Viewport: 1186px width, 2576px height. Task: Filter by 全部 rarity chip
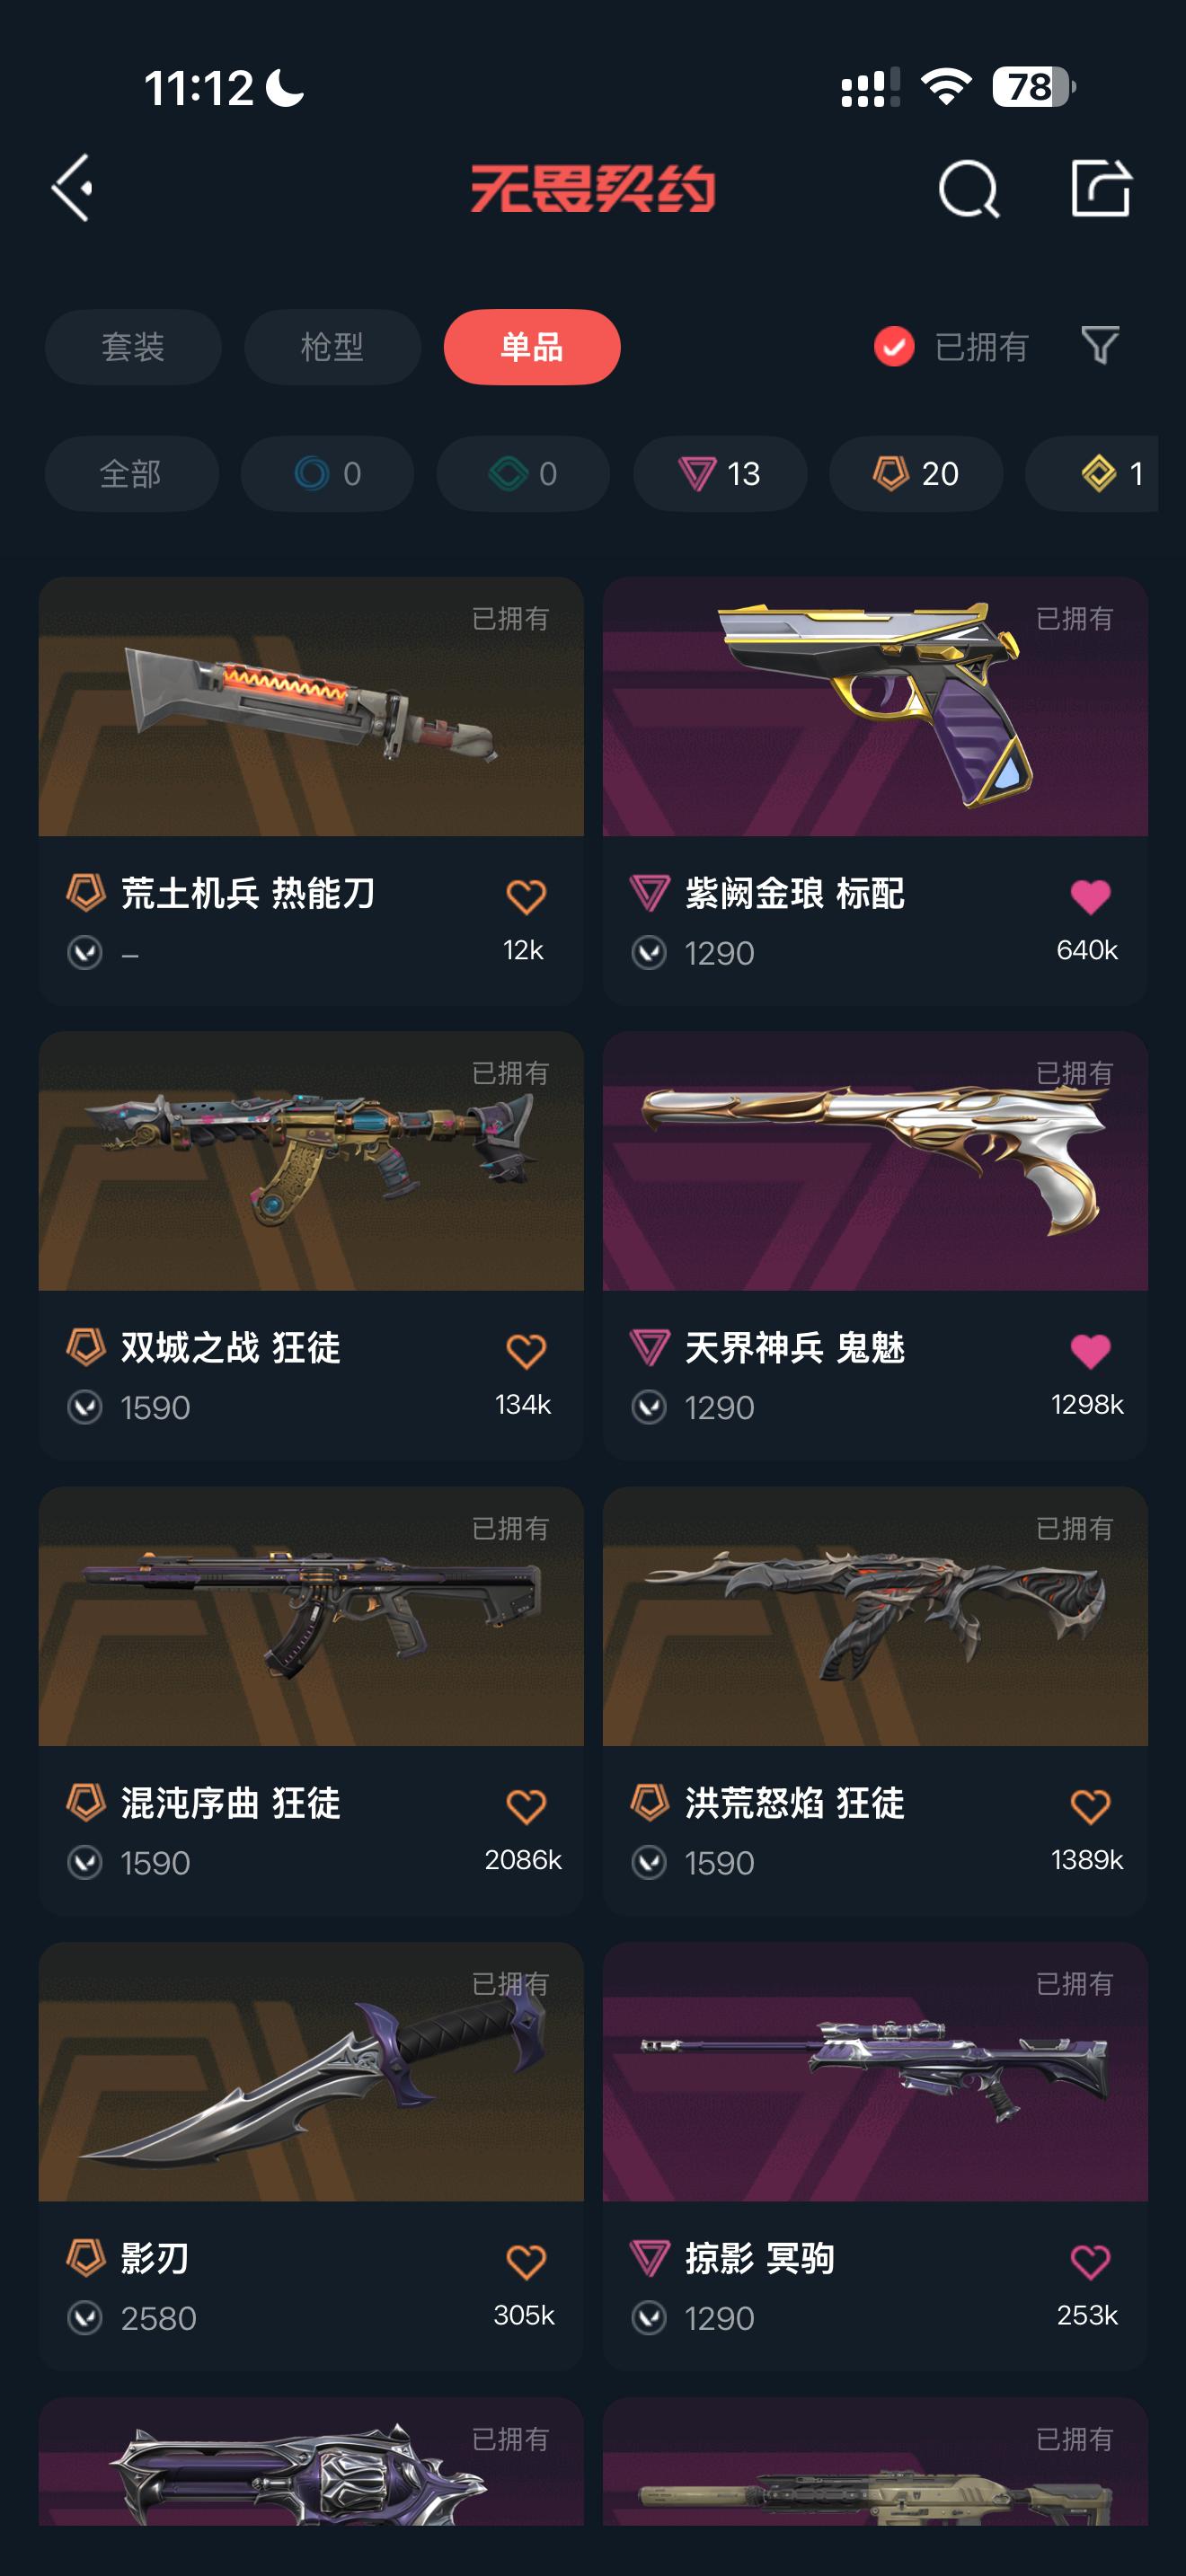pyautogui.click(x=131, y=474)
